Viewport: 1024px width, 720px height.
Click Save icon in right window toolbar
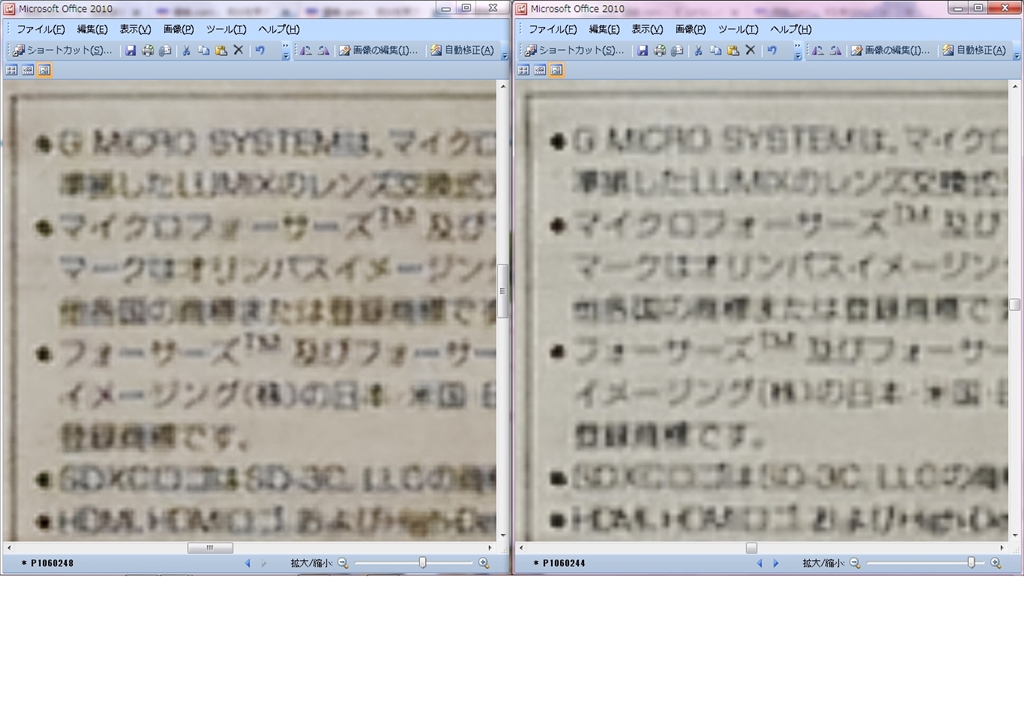[643, 50]
